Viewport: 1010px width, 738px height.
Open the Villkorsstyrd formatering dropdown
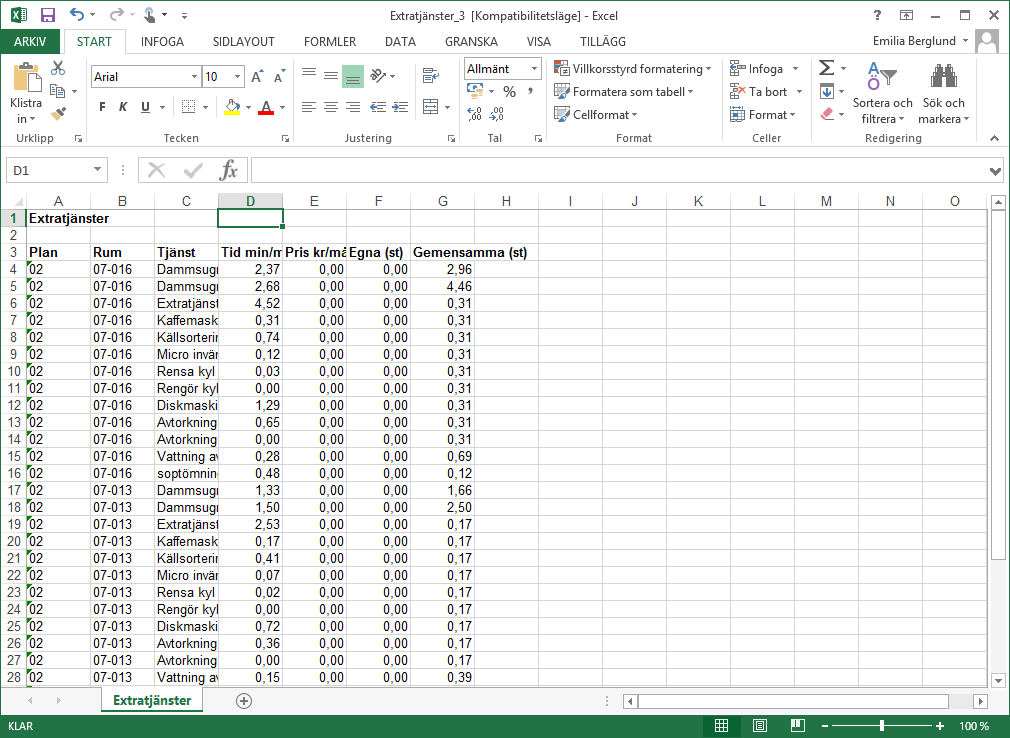pos(632,69)
